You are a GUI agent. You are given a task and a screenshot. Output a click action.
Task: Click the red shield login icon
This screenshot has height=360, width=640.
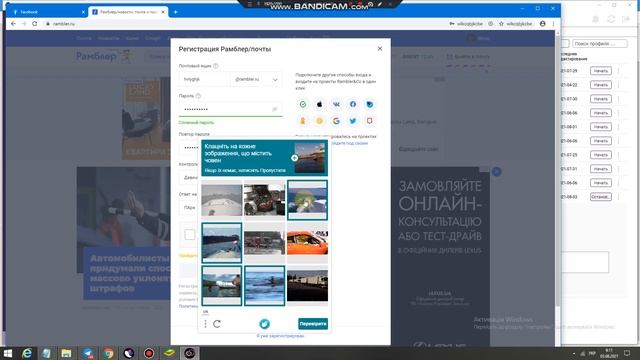pos(369,121)
